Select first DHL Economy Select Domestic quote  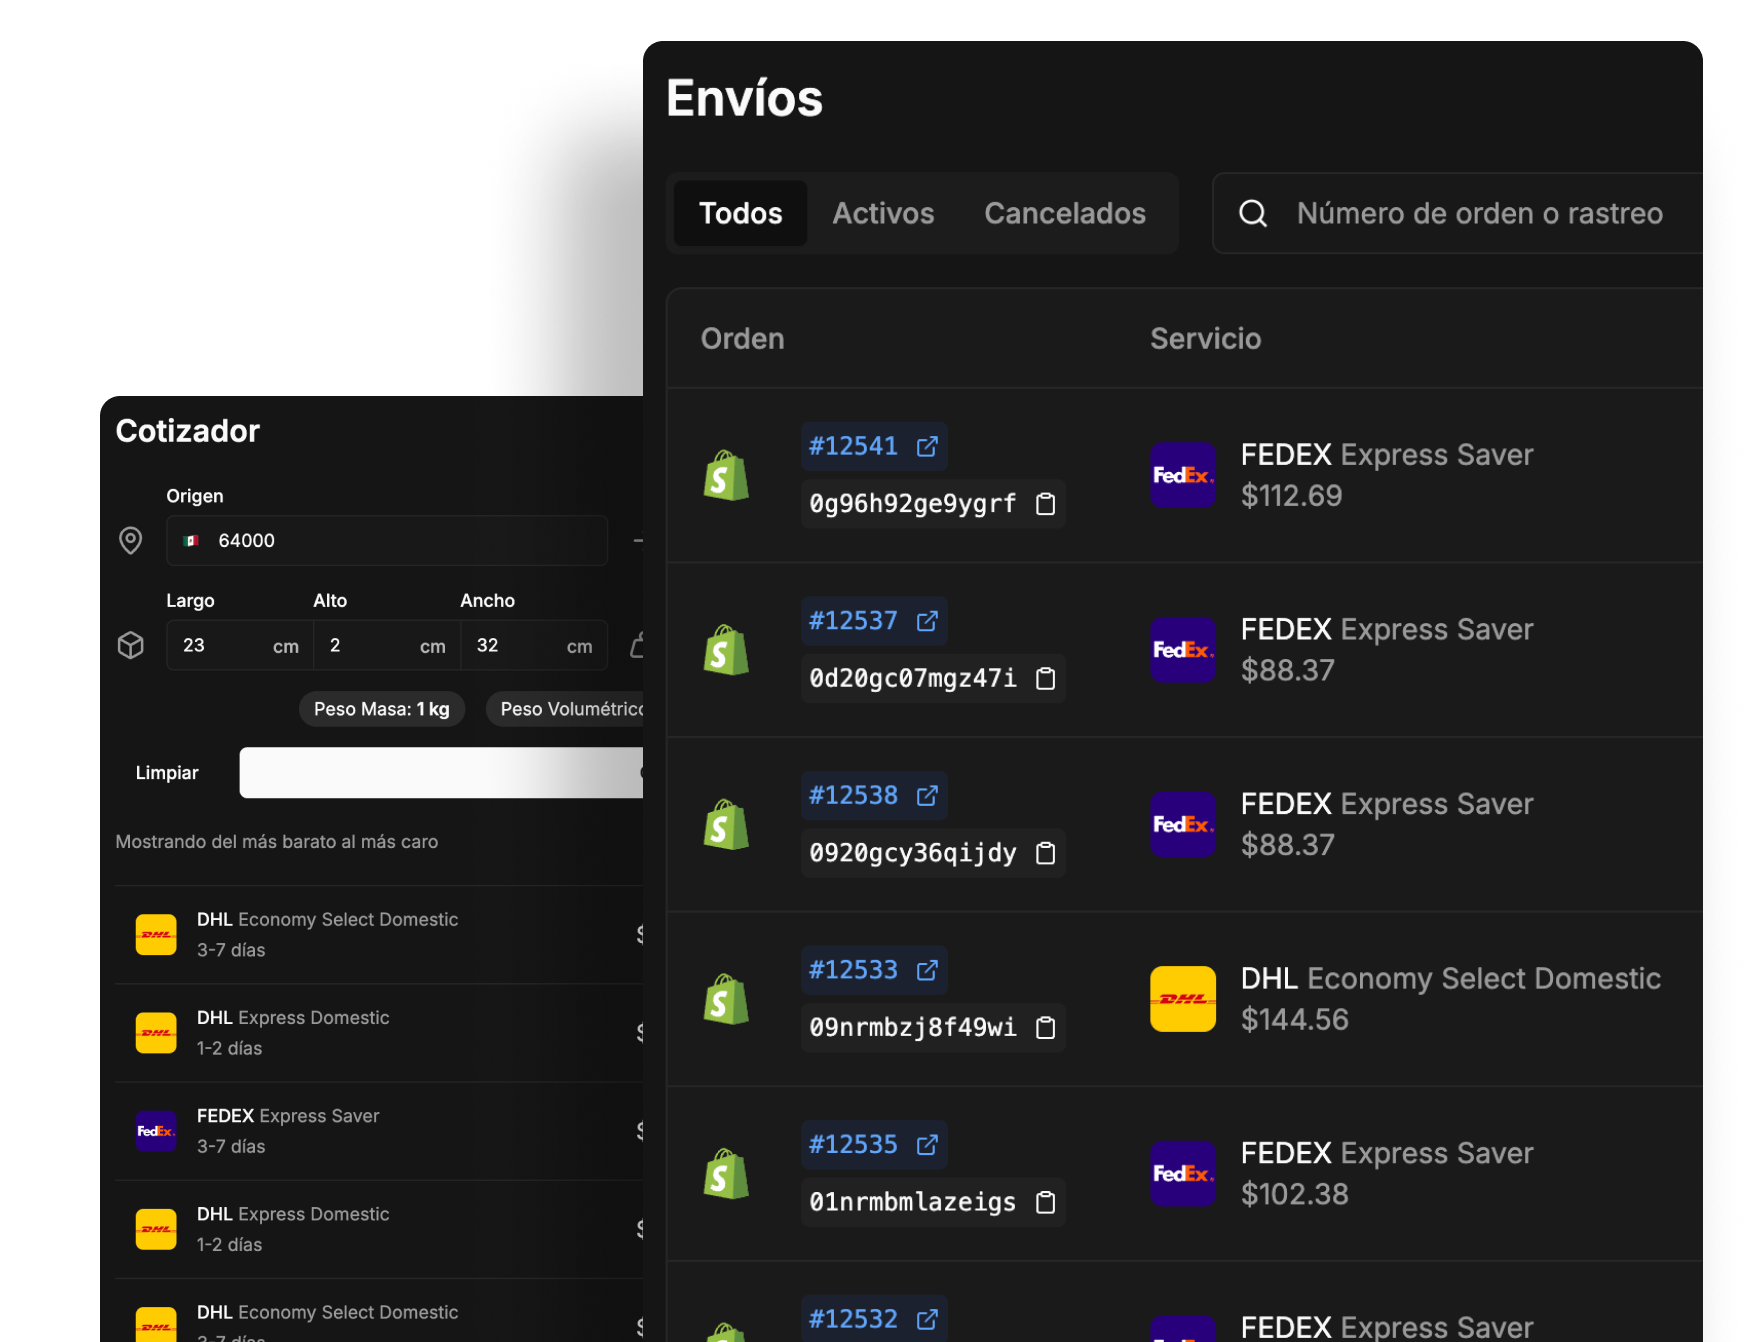380,934
